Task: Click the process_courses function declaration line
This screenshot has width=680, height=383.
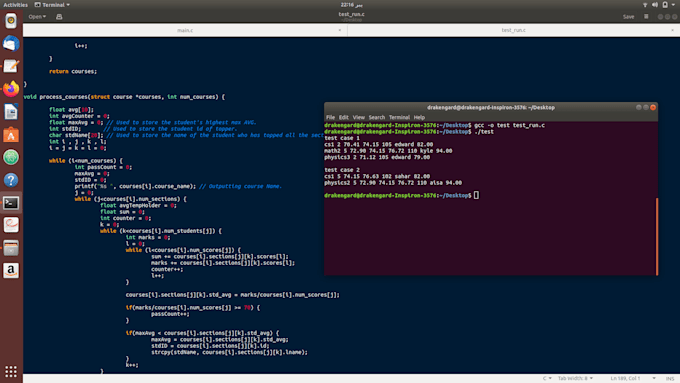Action: click(124, 97)
